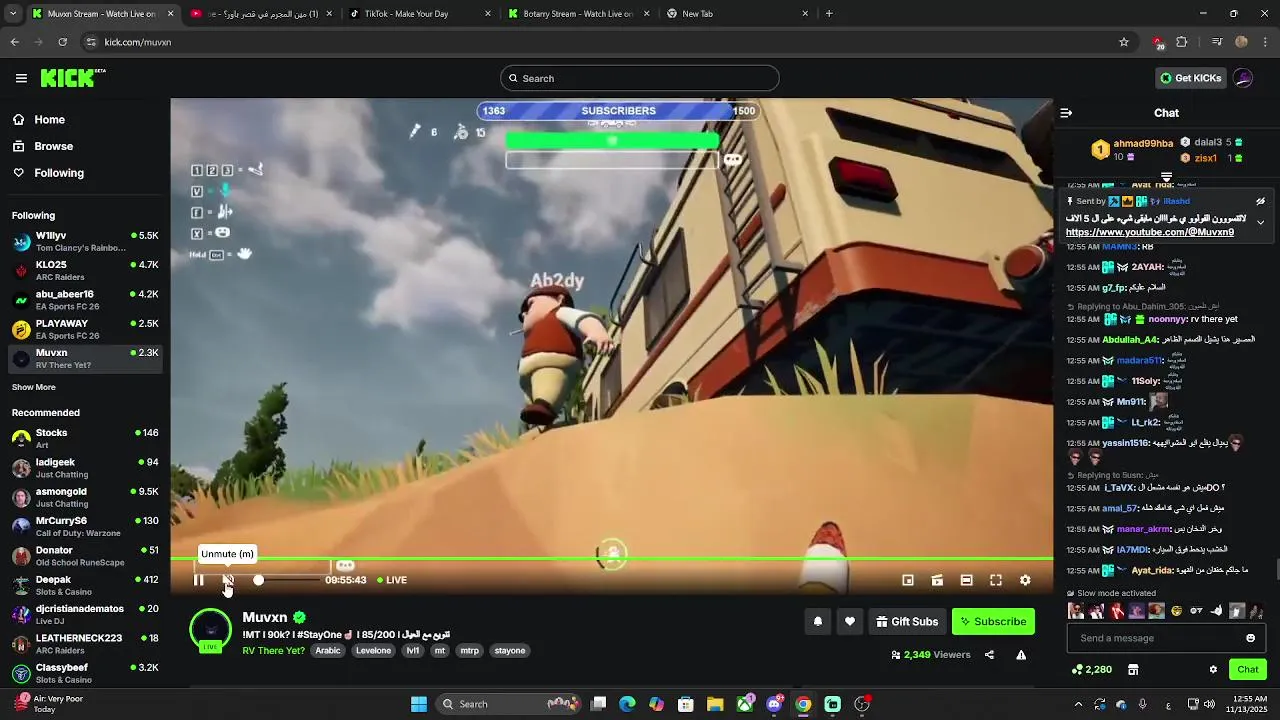Switch to the TikTok - Make Your Day tab

(x=418, y=14)
